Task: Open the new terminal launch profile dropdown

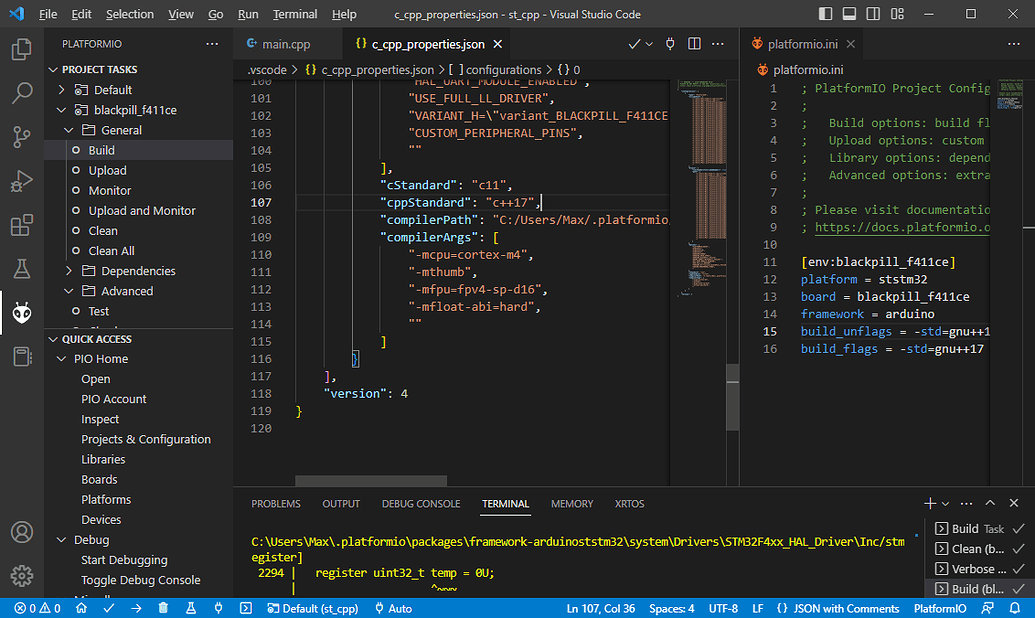Action: [x=946, y=504]
